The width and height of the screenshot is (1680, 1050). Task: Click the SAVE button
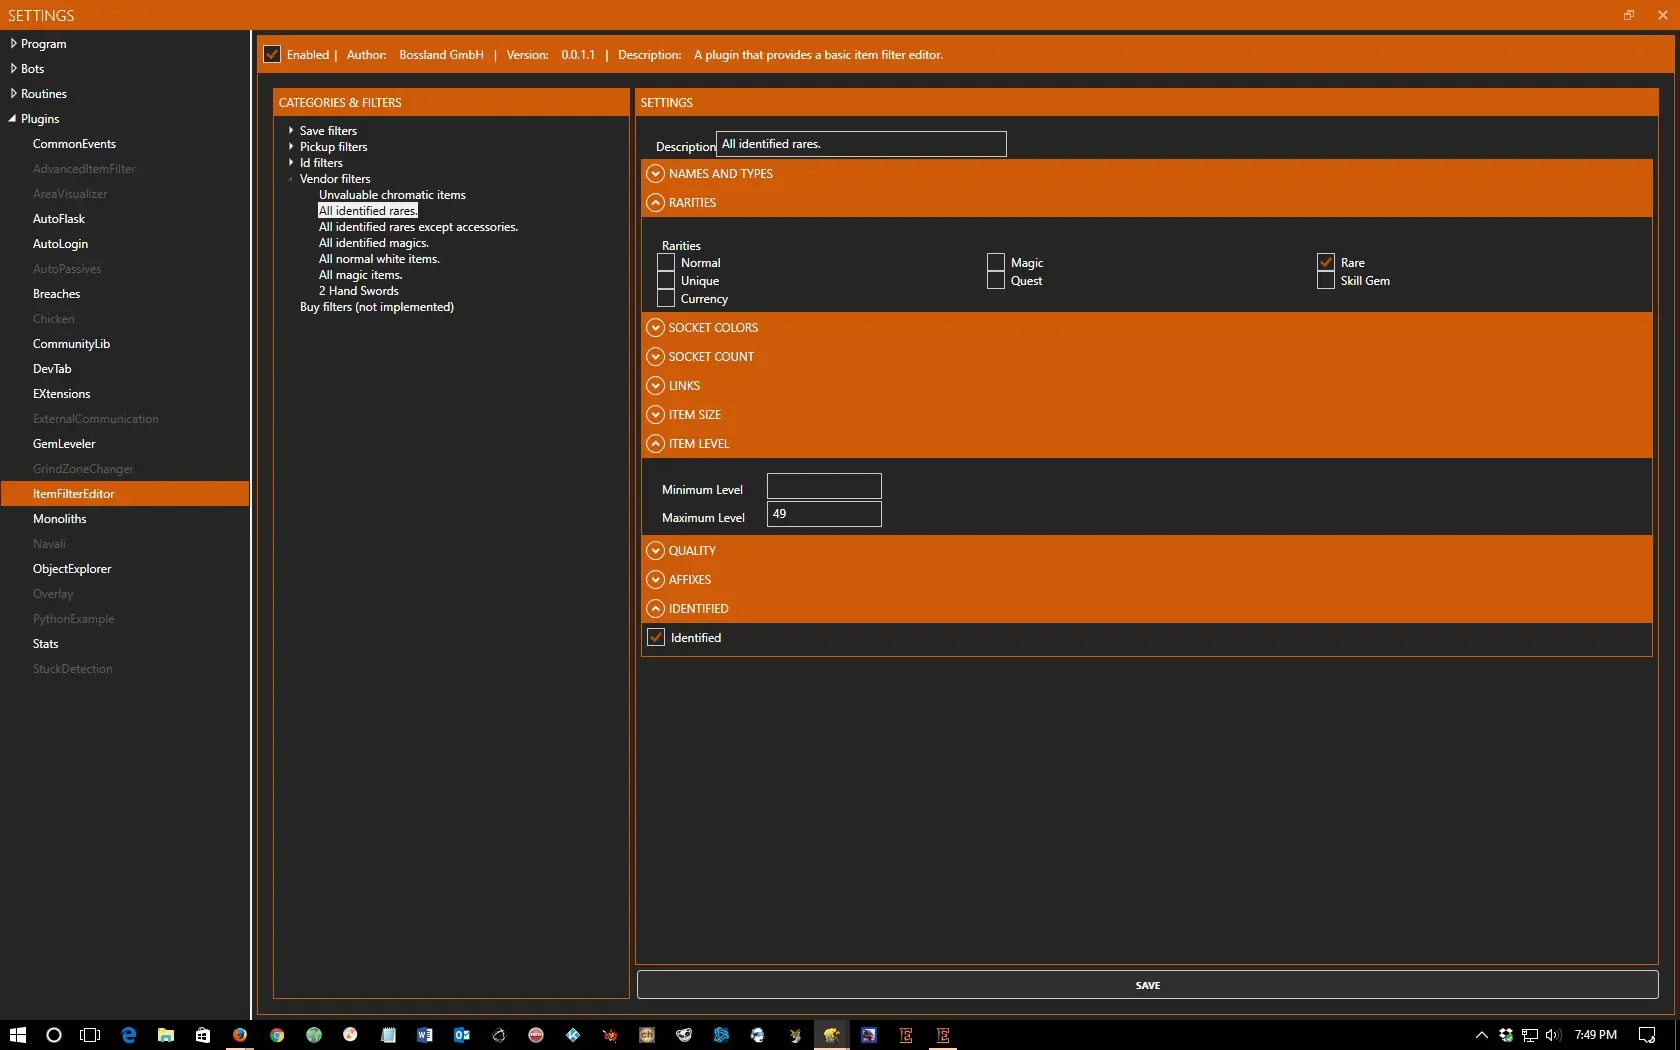[x=1147, y=985]
